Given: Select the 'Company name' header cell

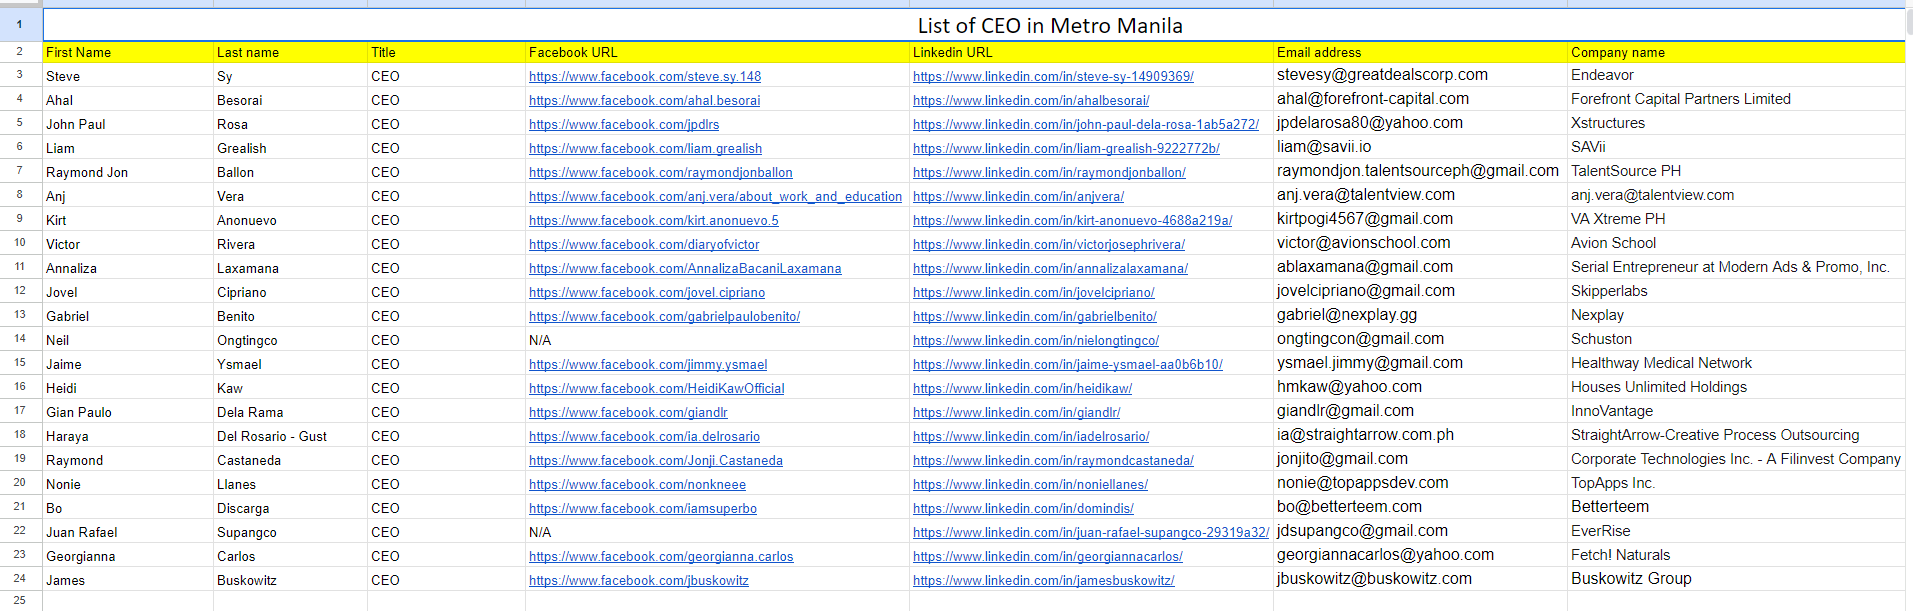Looking at the screenshot, I should click(x=1736, y=52).
